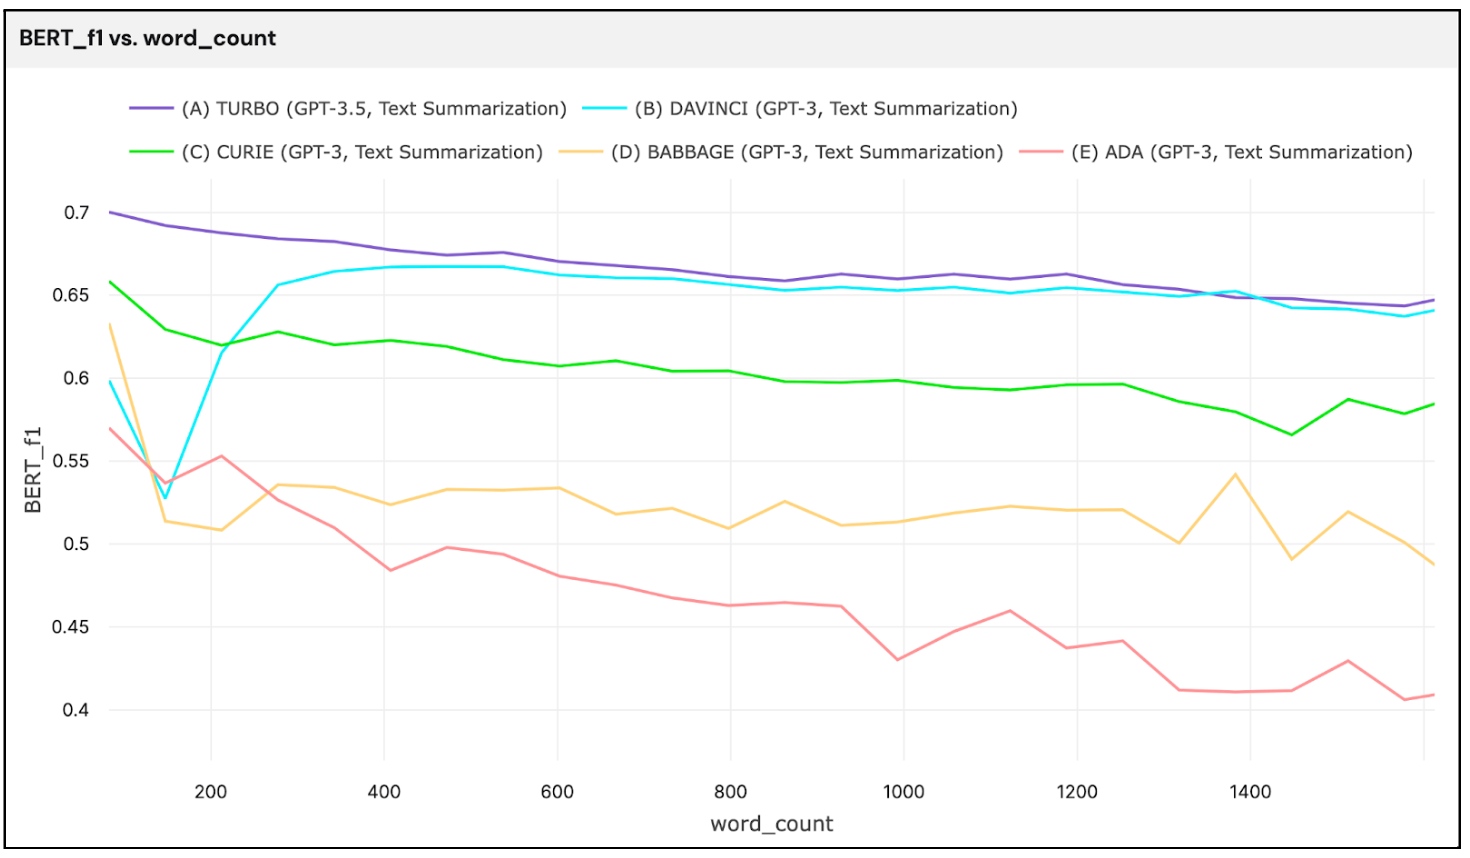Click the BABBAGE legend text

(806, 152)
